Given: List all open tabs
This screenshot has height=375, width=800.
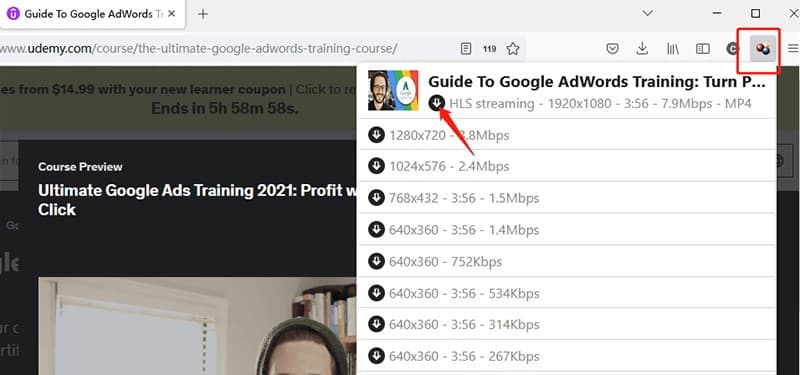Looking at the screenshot, I should [x=647, y=13].
